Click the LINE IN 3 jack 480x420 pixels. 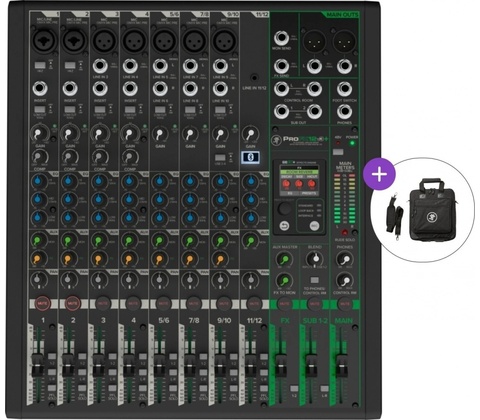click(100, 66)
